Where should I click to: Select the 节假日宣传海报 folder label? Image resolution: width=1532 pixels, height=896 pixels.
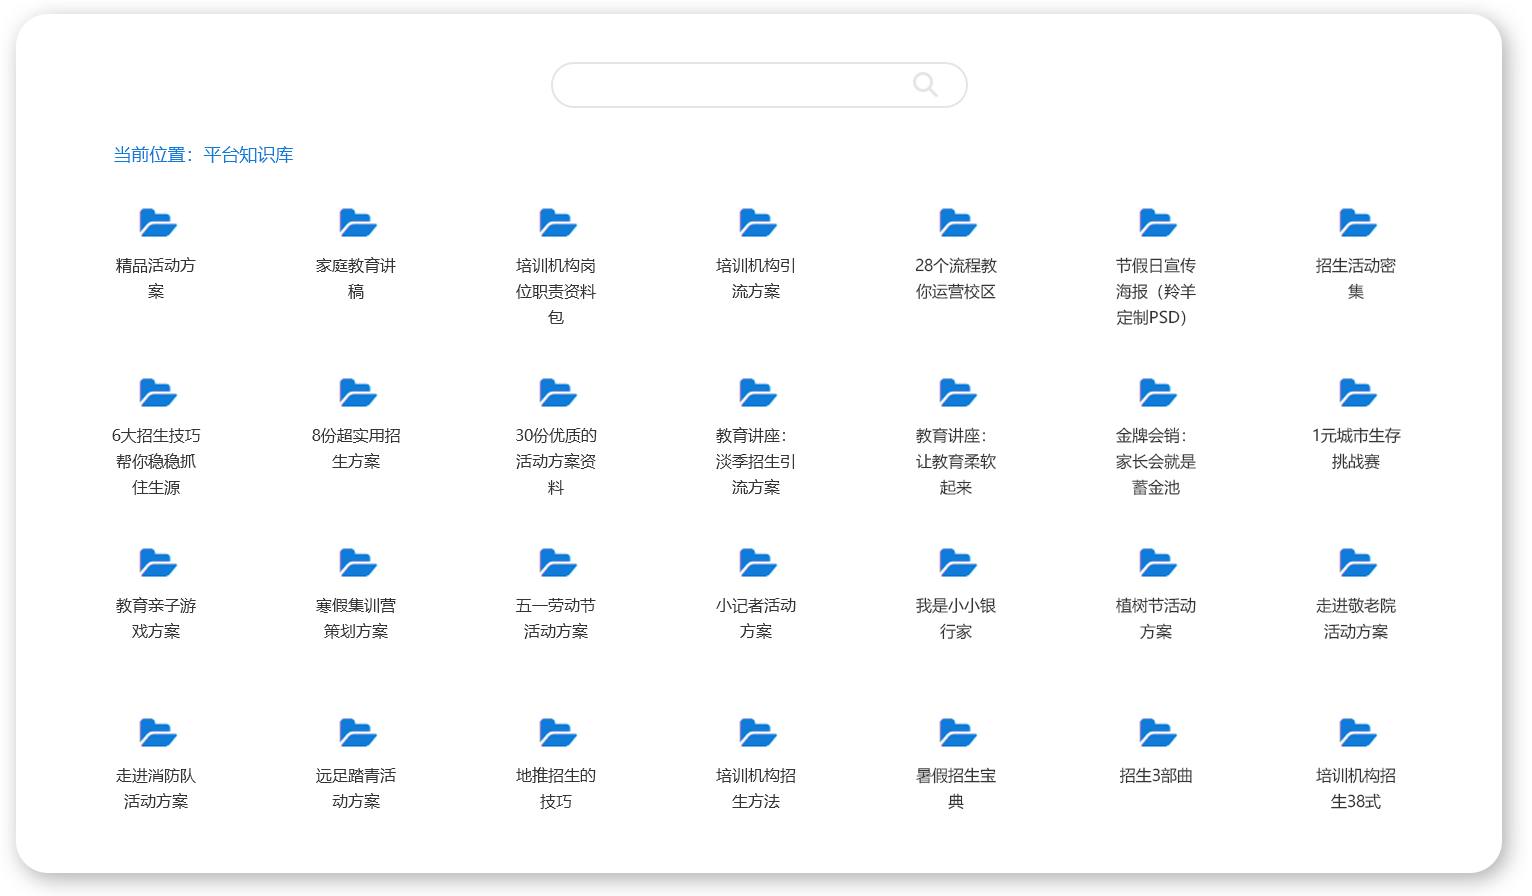(x=1156, y=291)
